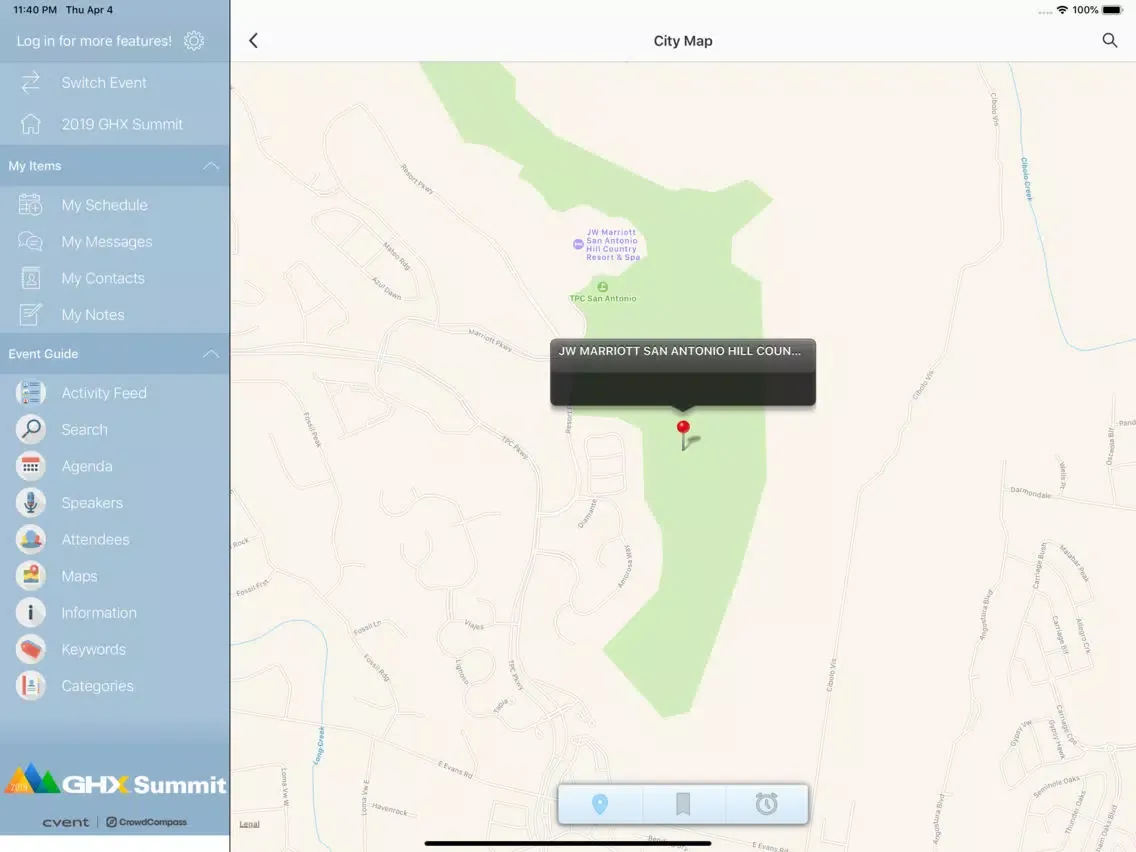Tap the Wi-Fi indicator in status bar
The height and width of the screenshot is (852, 1136).
[x=1062, y=10]
